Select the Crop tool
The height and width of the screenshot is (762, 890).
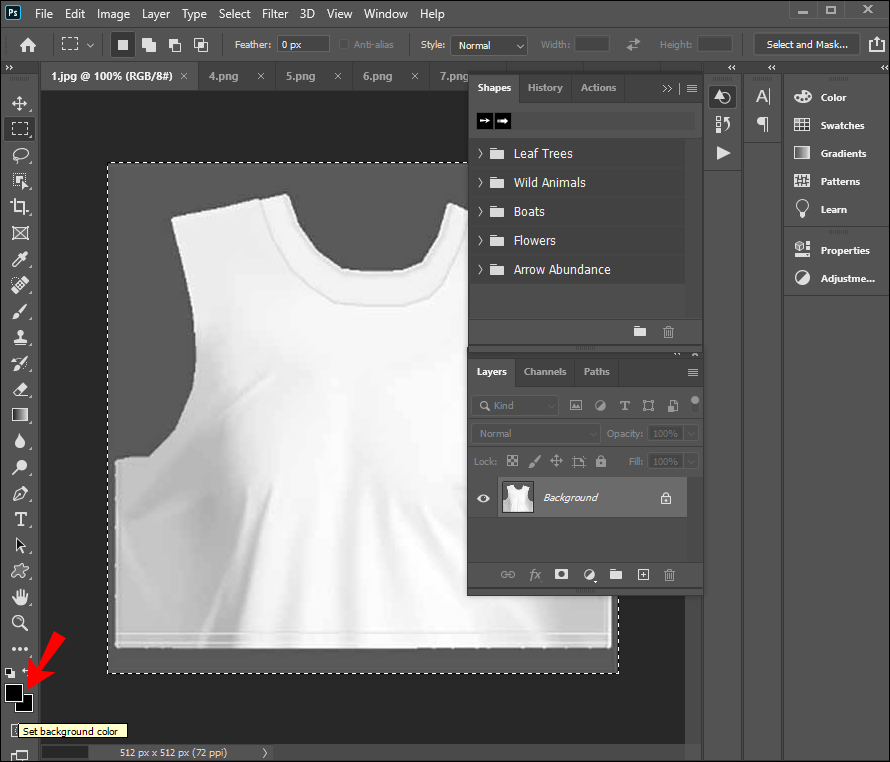tap(19, 207)
